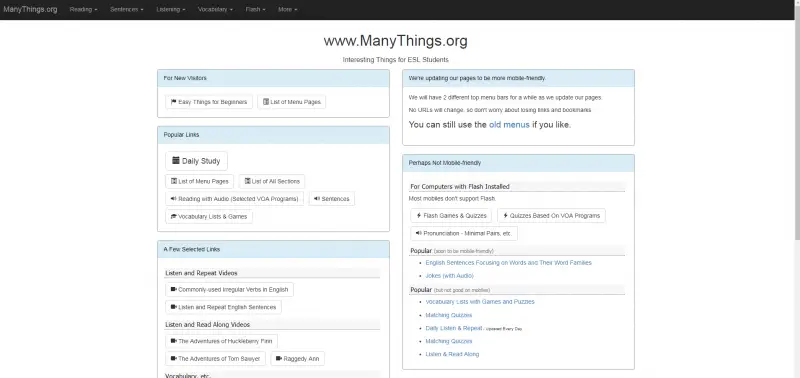Click lightning icon on Flash Games & Quizzes
The image size is (800, 378).
click(419, 216)
